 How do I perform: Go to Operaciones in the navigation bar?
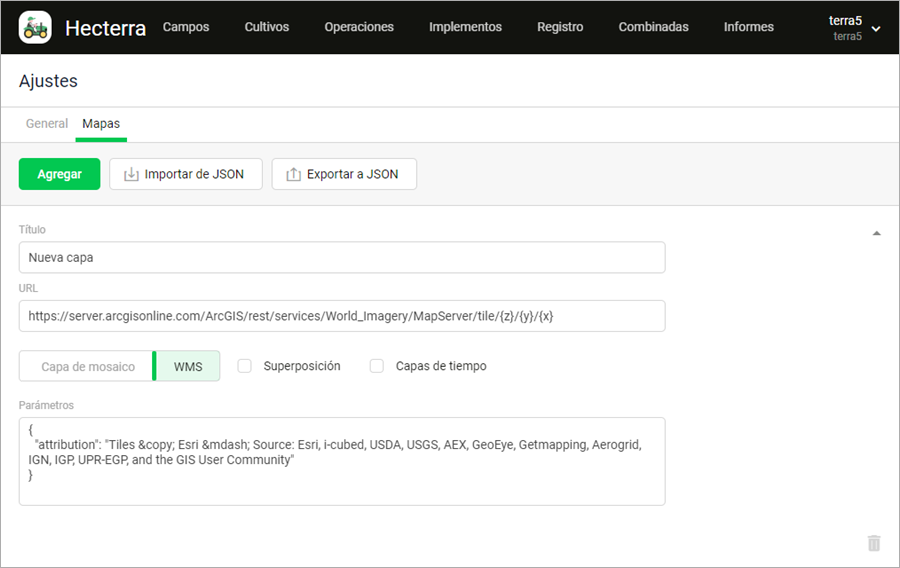click(x=359, y=27)
